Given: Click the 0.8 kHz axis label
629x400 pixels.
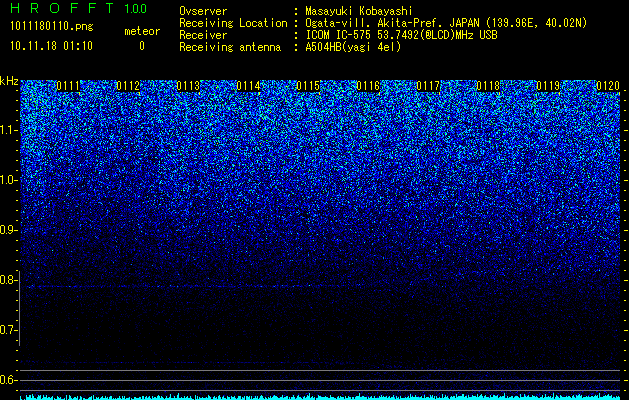Looking at the screenshot, I should pos(8,280).
